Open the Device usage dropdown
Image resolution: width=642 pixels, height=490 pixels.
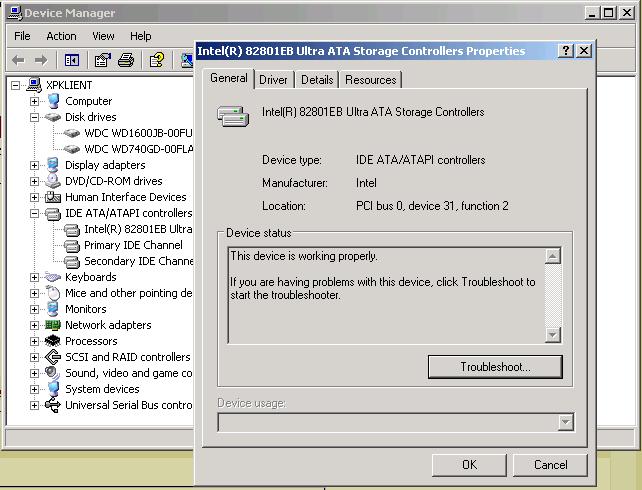pyautogui.click(x=565, y=422)
